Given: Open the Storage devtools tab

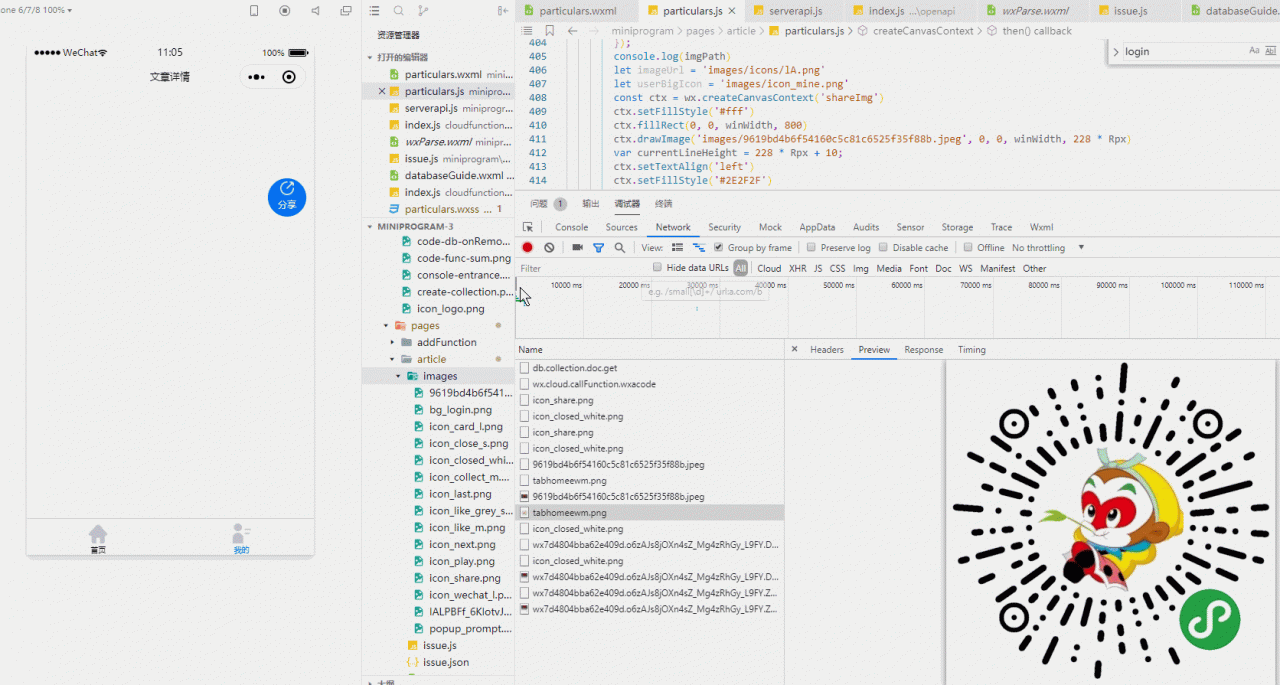Looking at the screenshot, I should click(x=957, y=227).
